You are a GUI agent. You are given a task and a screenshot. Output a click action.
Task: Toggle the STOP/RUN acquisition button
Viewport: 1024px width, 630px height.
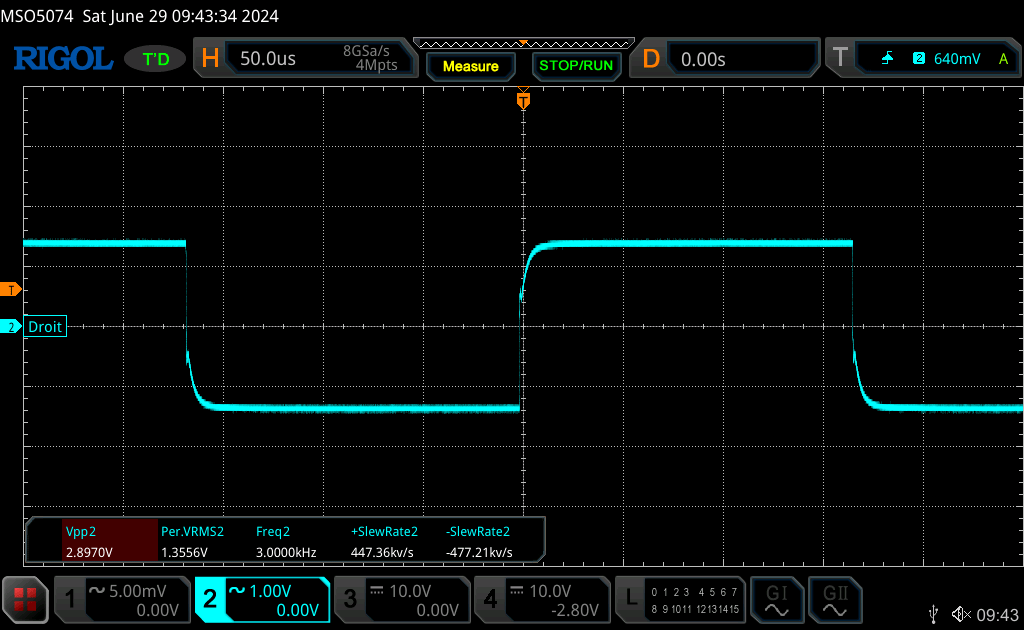pos(576,65)
